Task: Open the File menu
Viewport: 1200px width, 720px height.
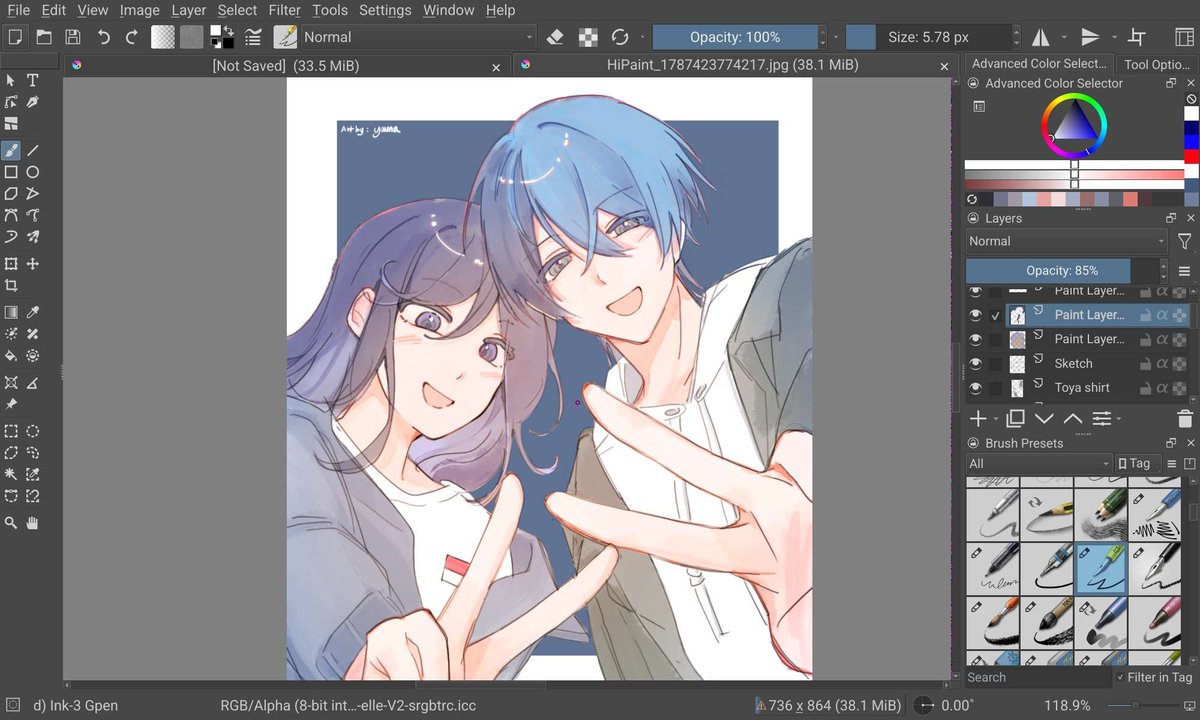Action: (18, 10)
